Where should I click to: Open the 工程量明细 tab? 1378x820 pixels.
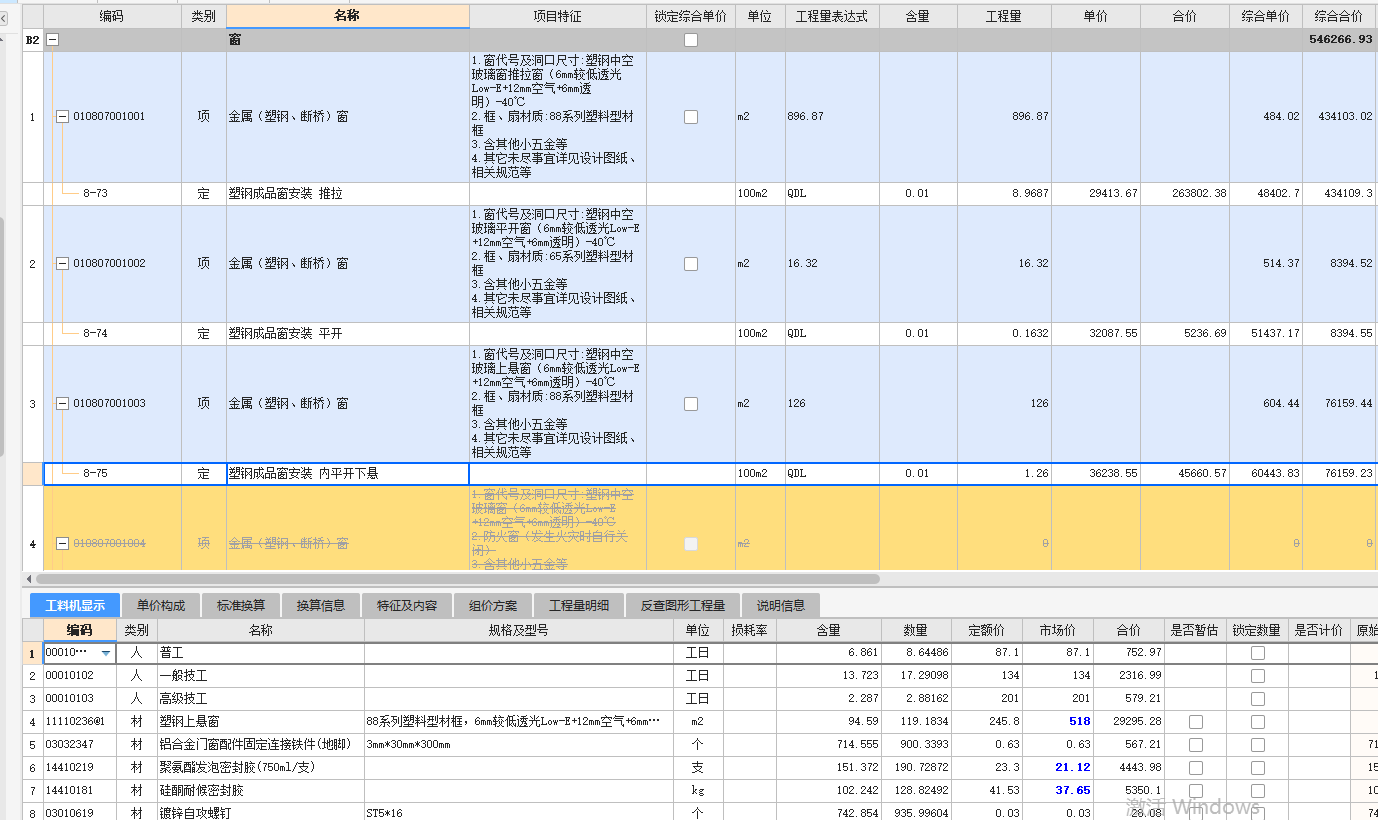579,605
